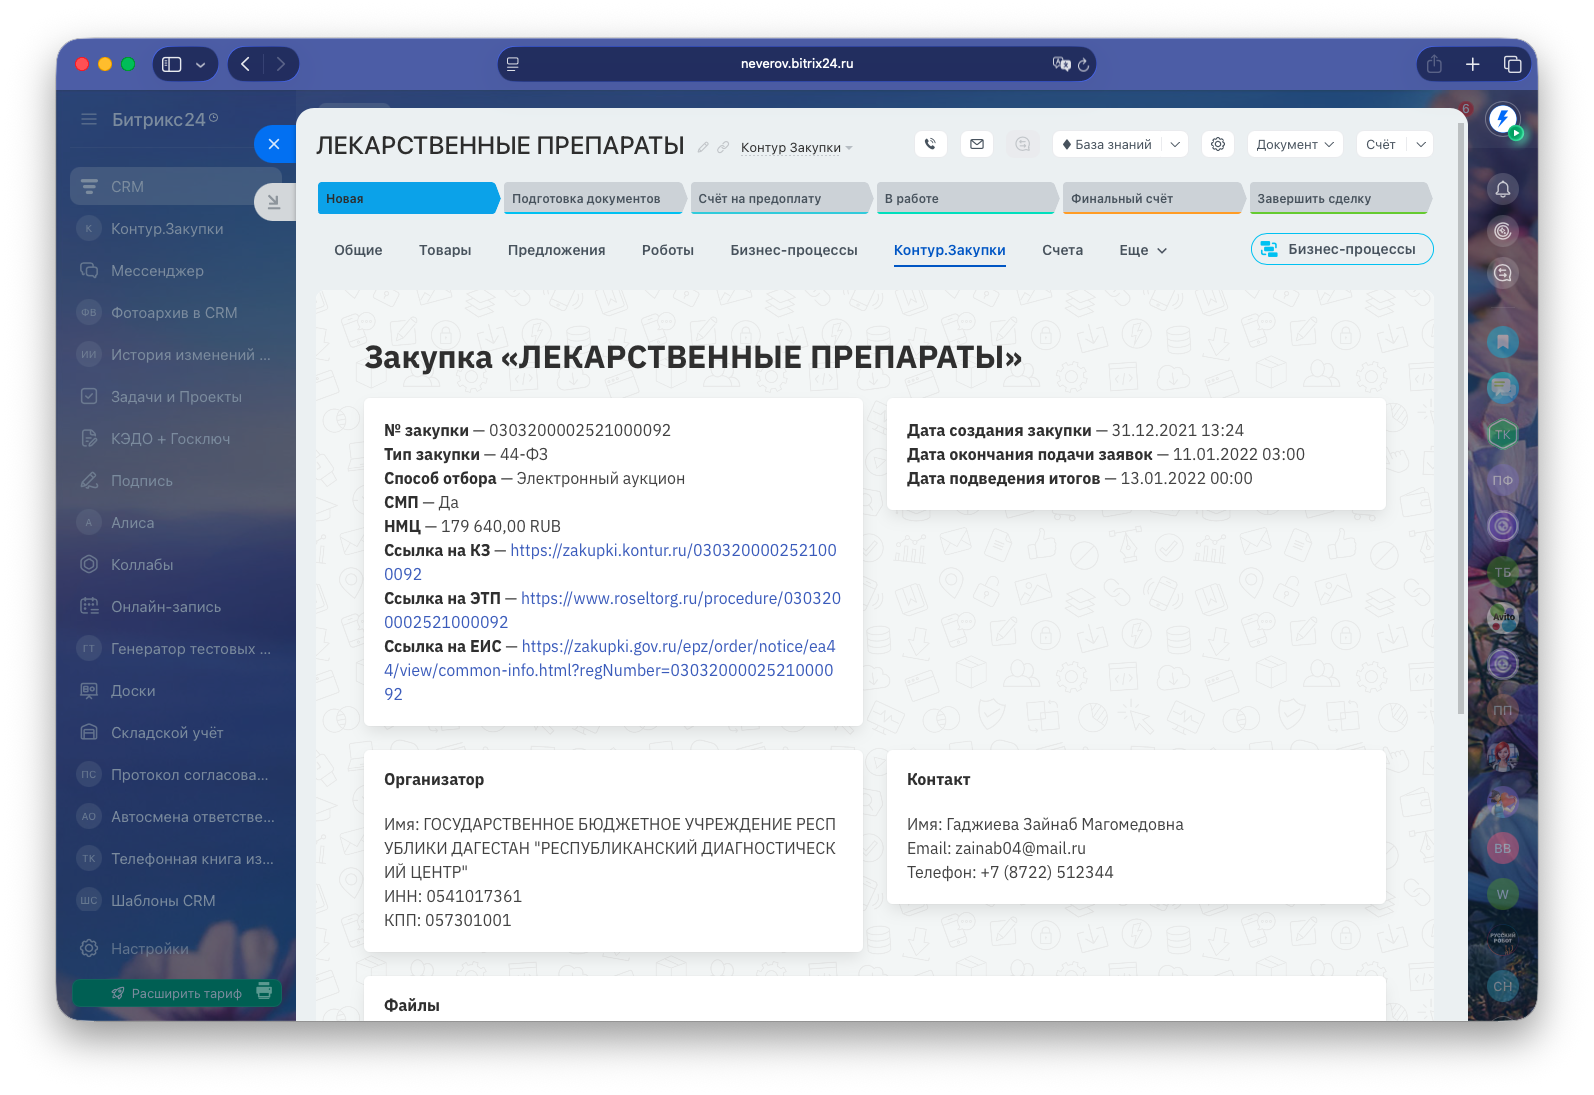Close the deal slider with blue X

coord(274,144)
